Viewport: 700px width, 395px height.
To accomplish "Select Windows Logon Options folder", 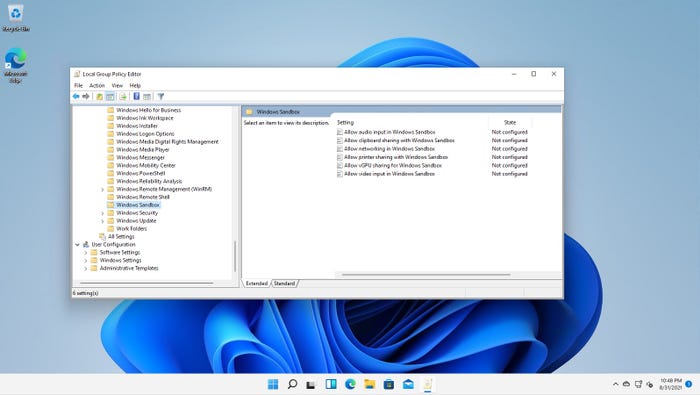I will tap(145, 134).
